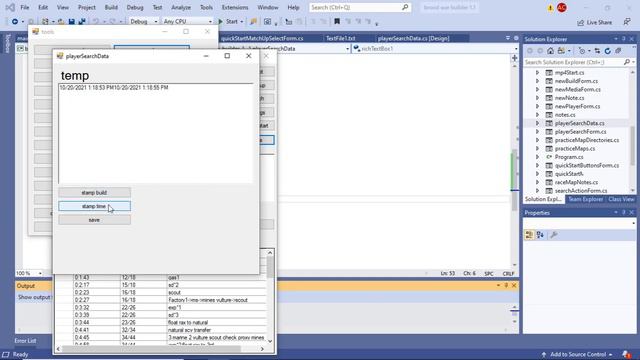Click the bookmark icon in the toolbar
The image size is (640, 360).
point(337,22)
